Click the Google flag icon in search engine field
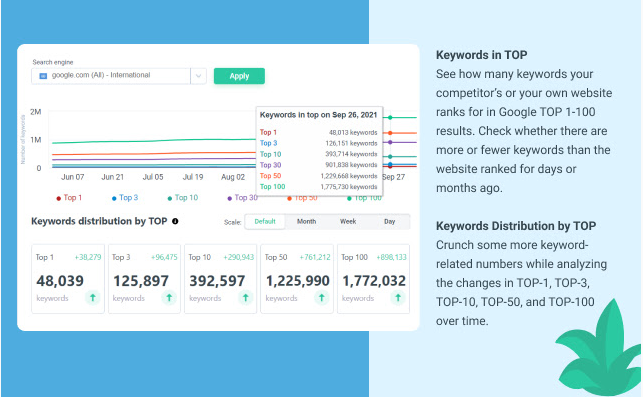Image resolution: width=643 pixels, height=397 pixels. coord(43,76)
